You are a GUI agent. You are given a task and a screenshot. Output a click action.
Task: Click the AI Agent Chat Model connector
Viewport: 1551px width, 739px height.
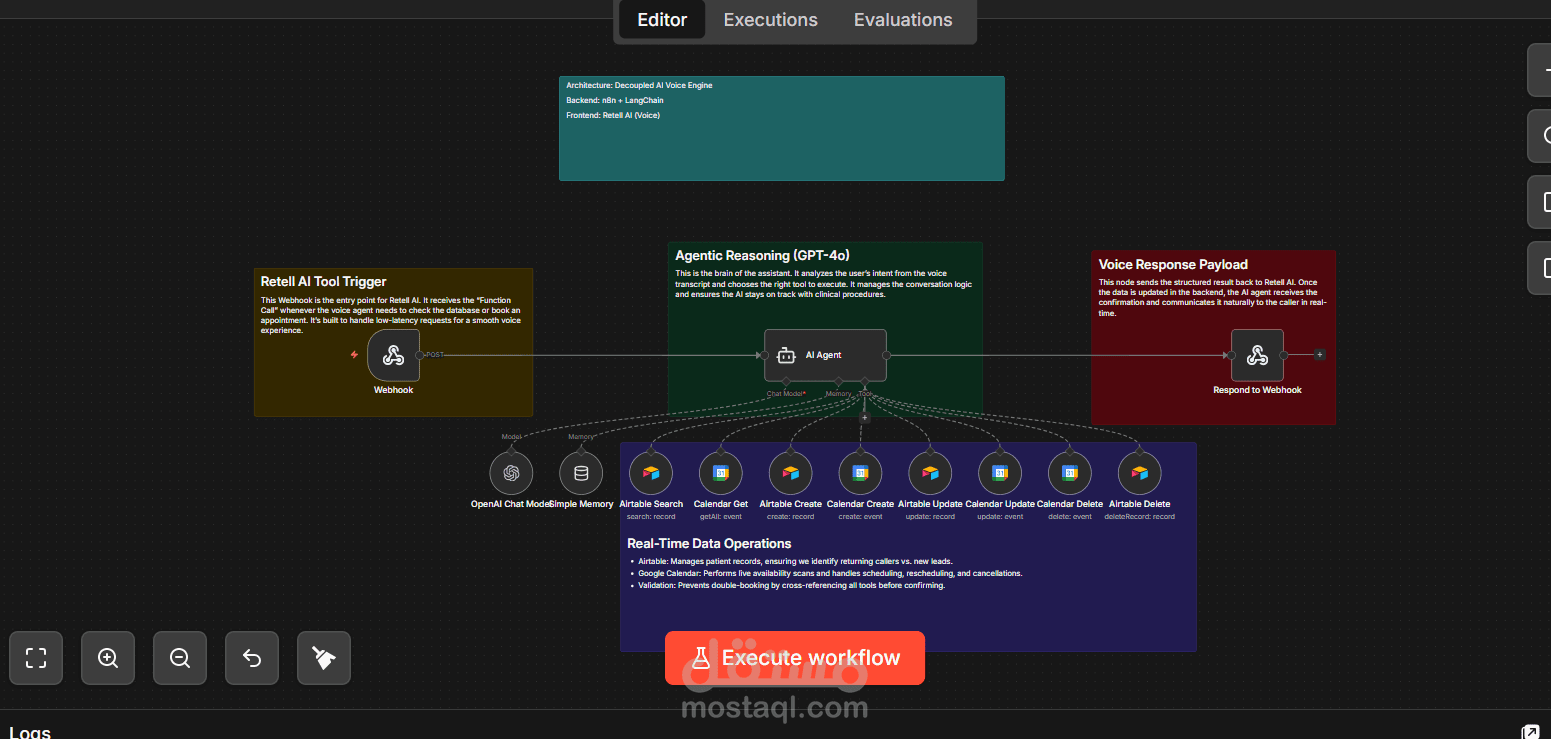[x=786, y=381]
